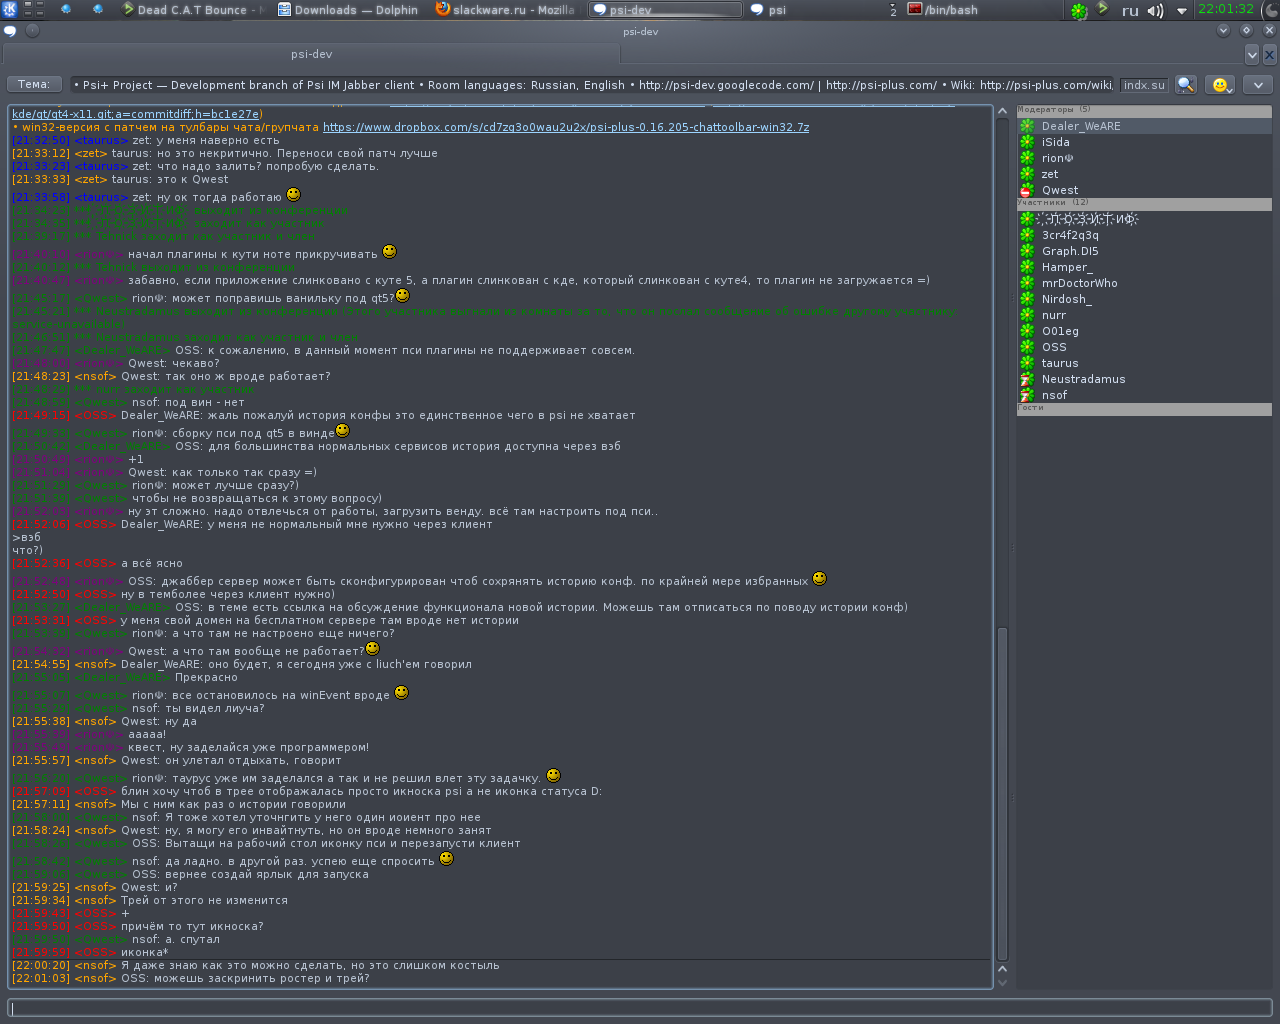
Task: Click the status icon next to Hamper_
Action: (1026, 267)
